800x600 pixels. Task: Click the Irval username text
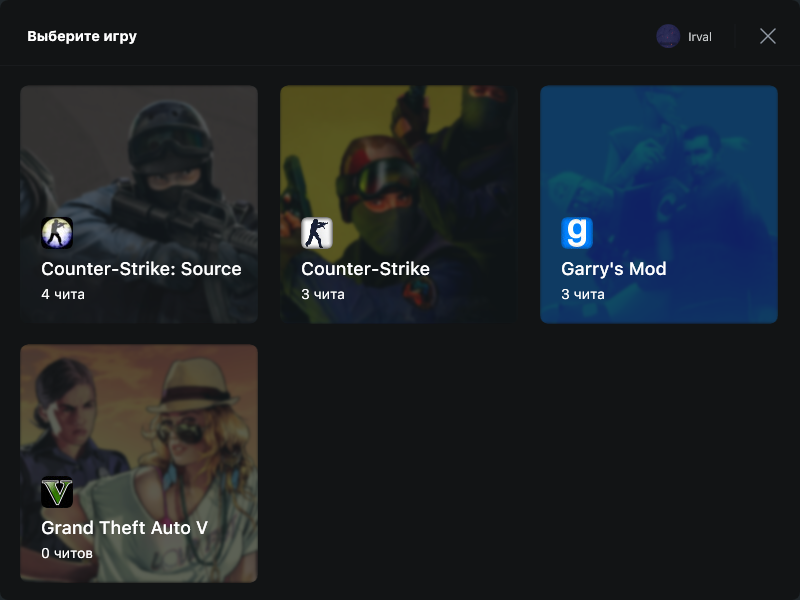(699, 37)
